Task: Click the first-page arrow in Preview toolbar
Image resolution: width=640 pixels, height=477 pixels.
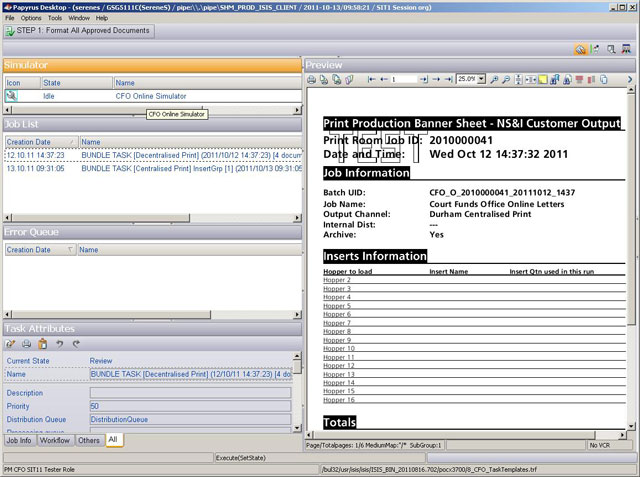Action: pyautogui.click(x=371, y=80)
